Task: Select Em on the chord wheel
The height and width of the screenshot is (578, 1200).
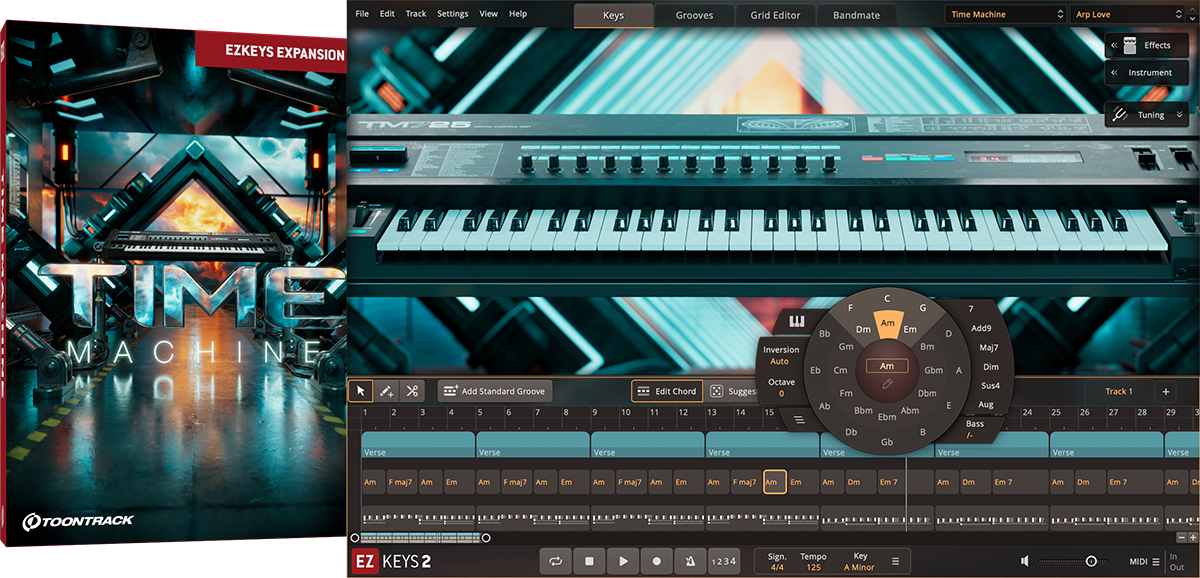Action: click(x=910, y=329)
